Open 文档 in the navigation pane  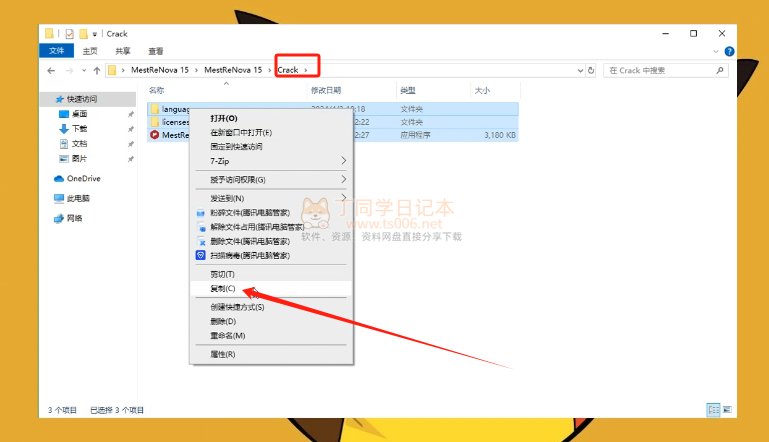(79, 144)
